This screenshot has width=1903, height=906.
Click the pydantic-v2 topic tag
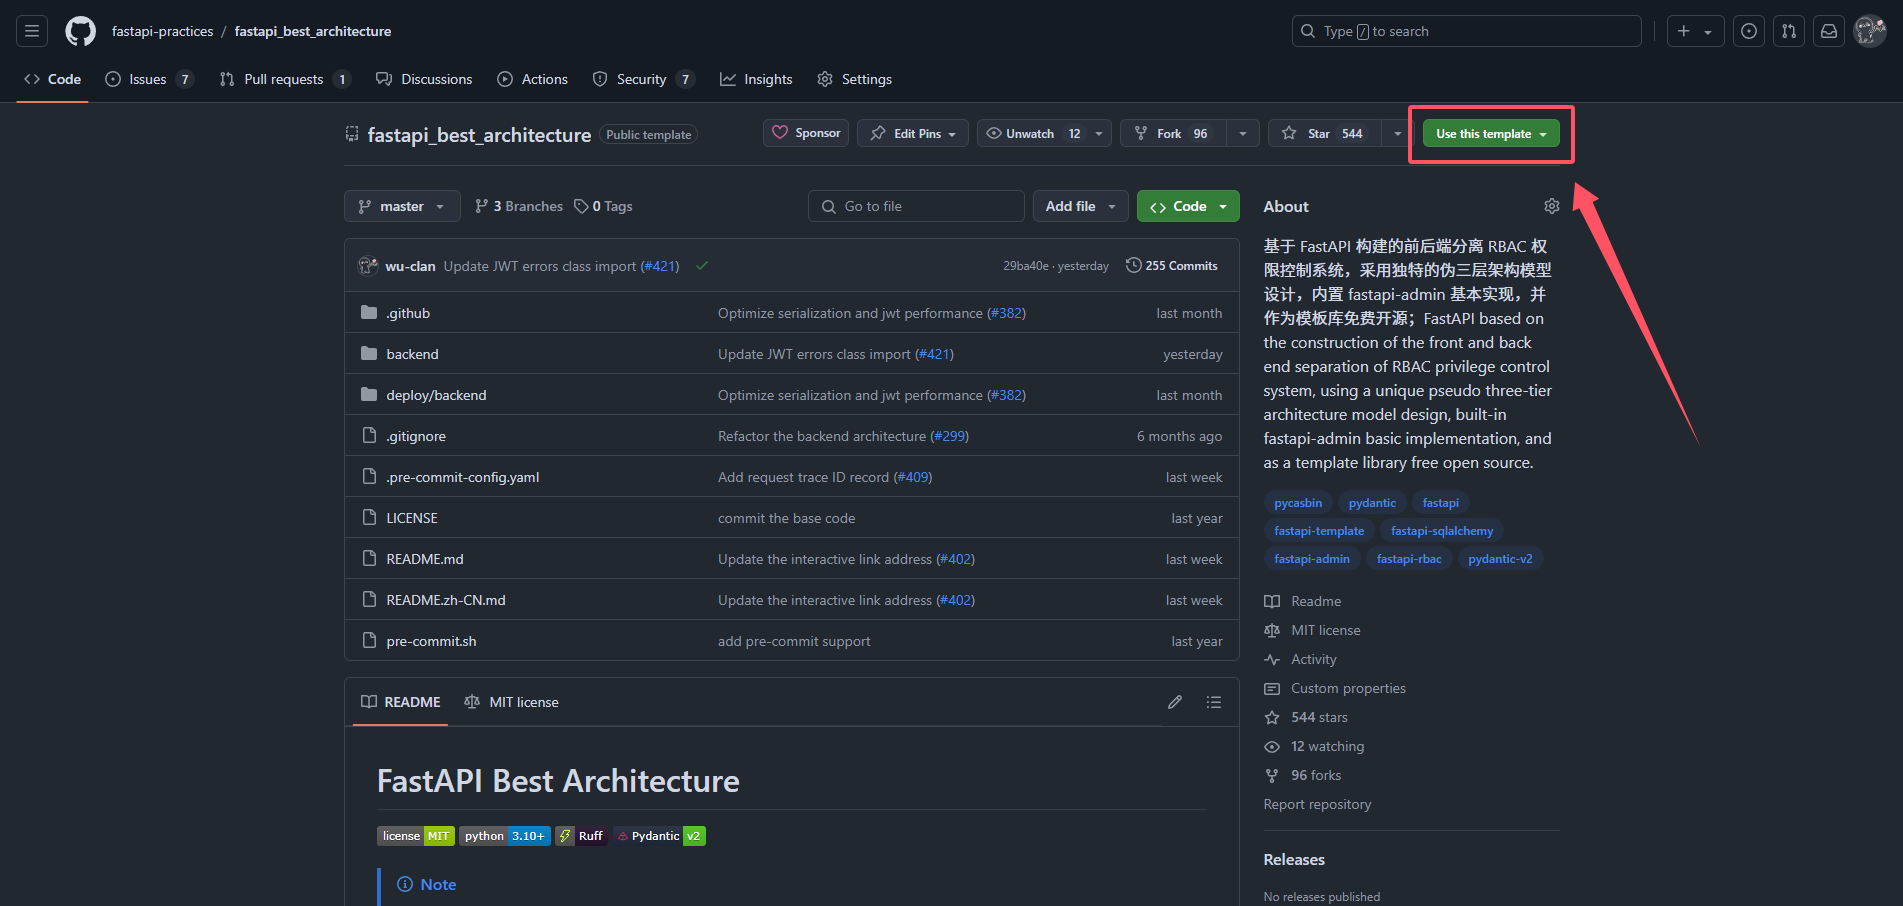pyautogui.click(x=1500, y=559)
